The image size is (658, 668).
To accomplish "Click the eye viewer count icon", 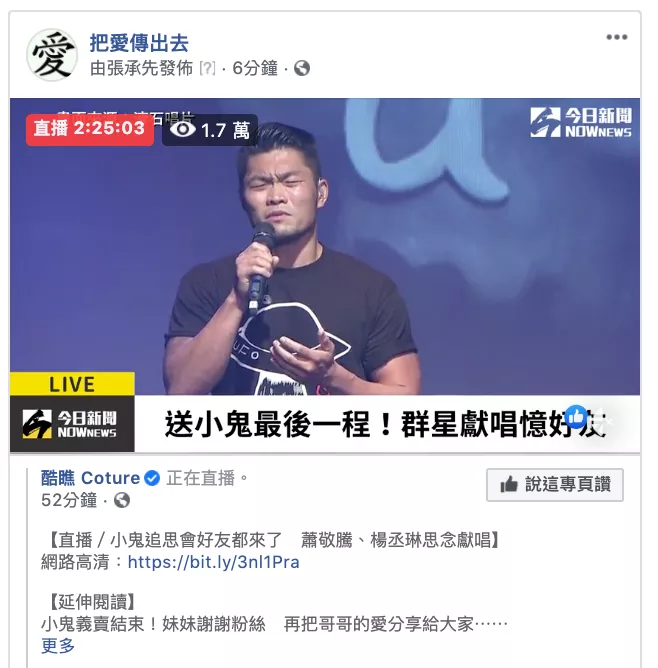I will click(x=183, y=129).
